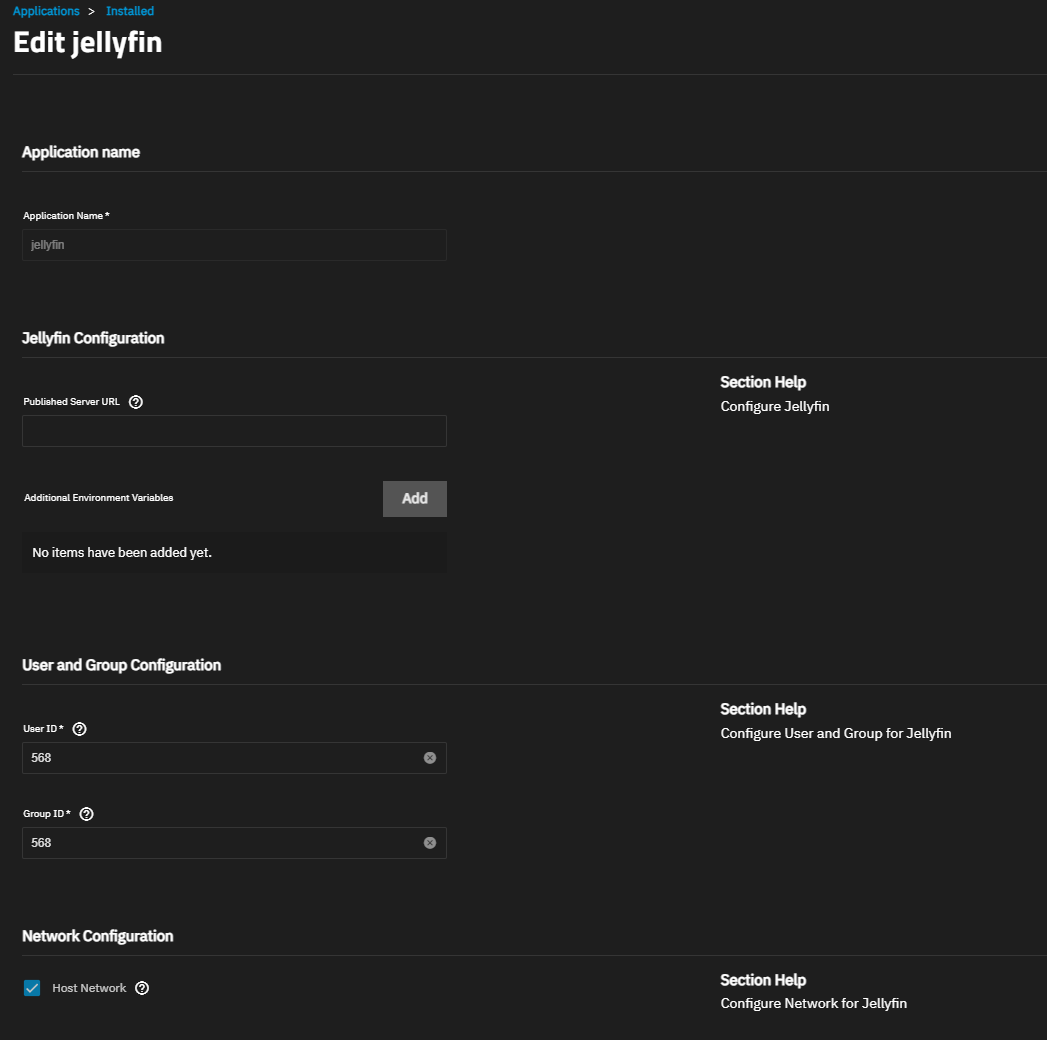
Task: Click into the User ID input
Action: 220,758
